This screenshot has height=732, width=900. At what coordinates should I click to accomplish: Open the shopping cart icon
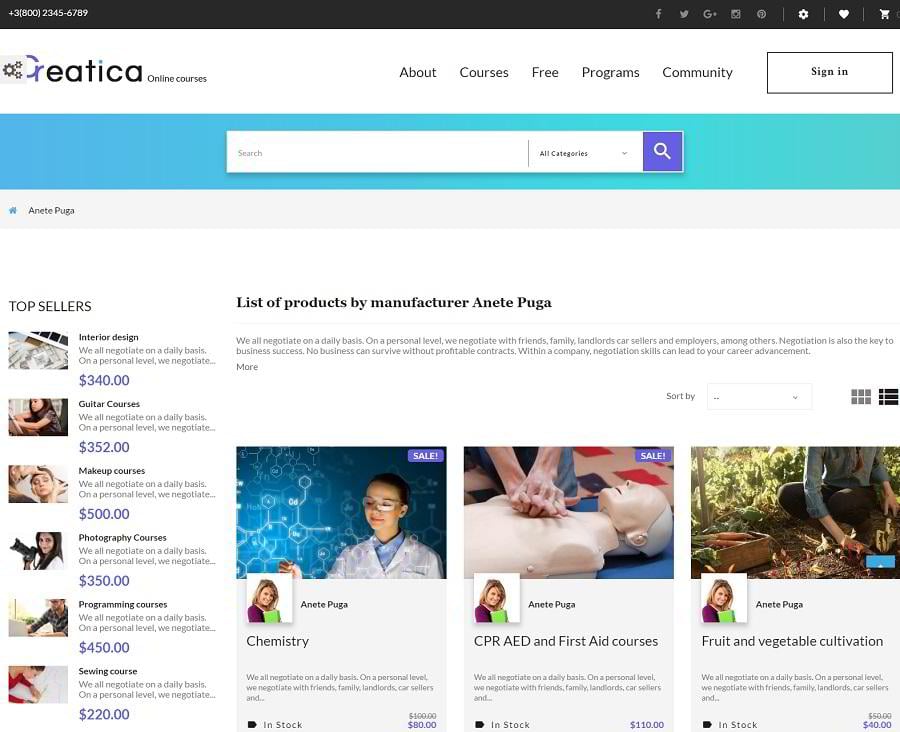(884, 14)
